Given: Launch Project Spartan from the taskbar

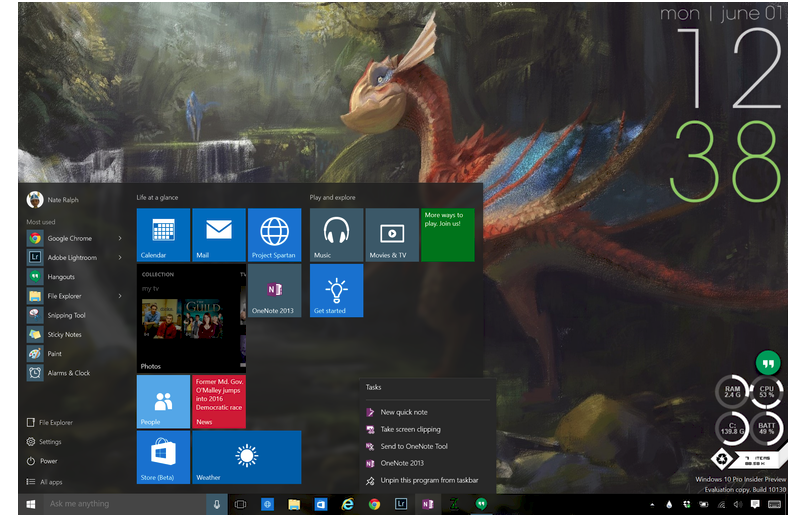Looking at the screenshot, I should tap(267, 504).
